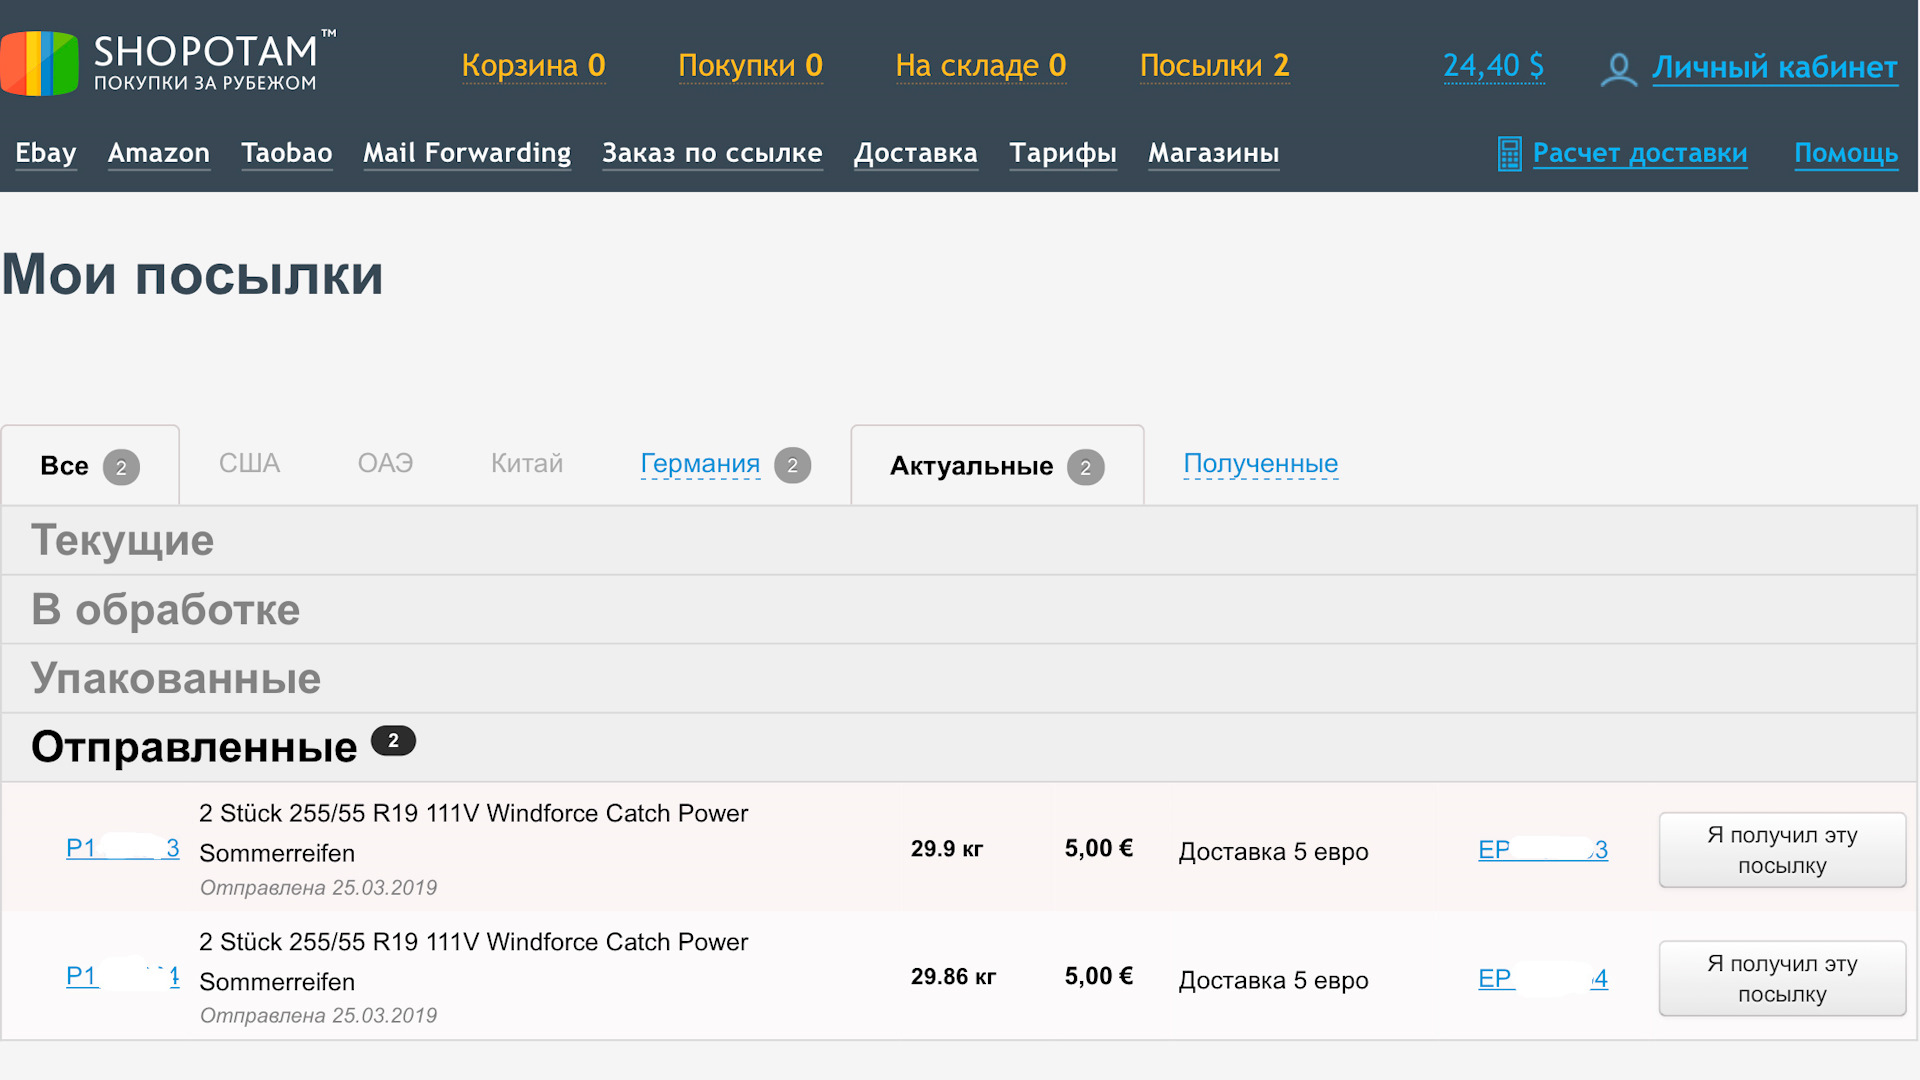This screenshot has height=1080, width=1920.
Task: Go to Ebay section
Action: (x=46, y=153)
